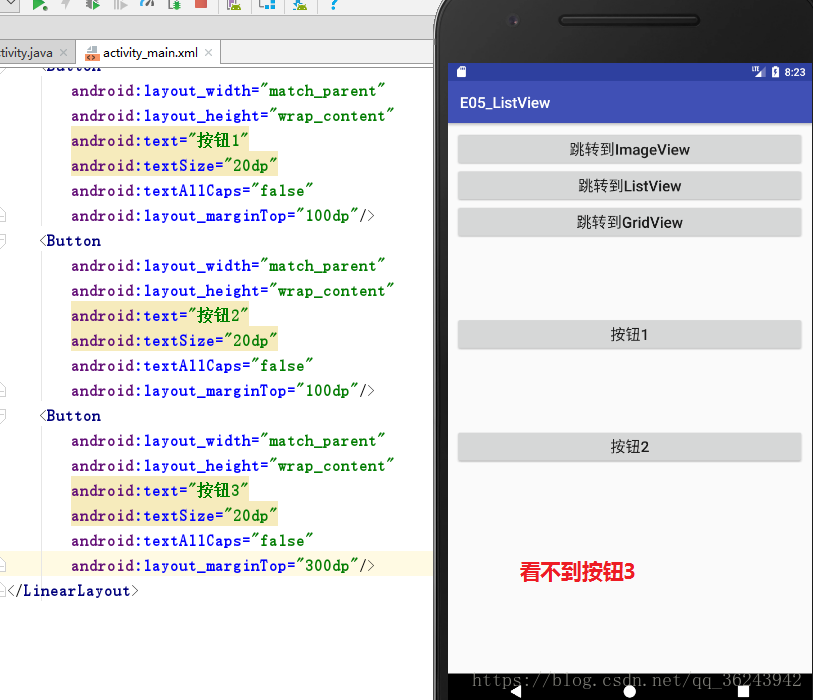The height and width of the screenshot is (700, 813).
Task: Tap the 按钮2 button in emulator
Action: [629, 446]
